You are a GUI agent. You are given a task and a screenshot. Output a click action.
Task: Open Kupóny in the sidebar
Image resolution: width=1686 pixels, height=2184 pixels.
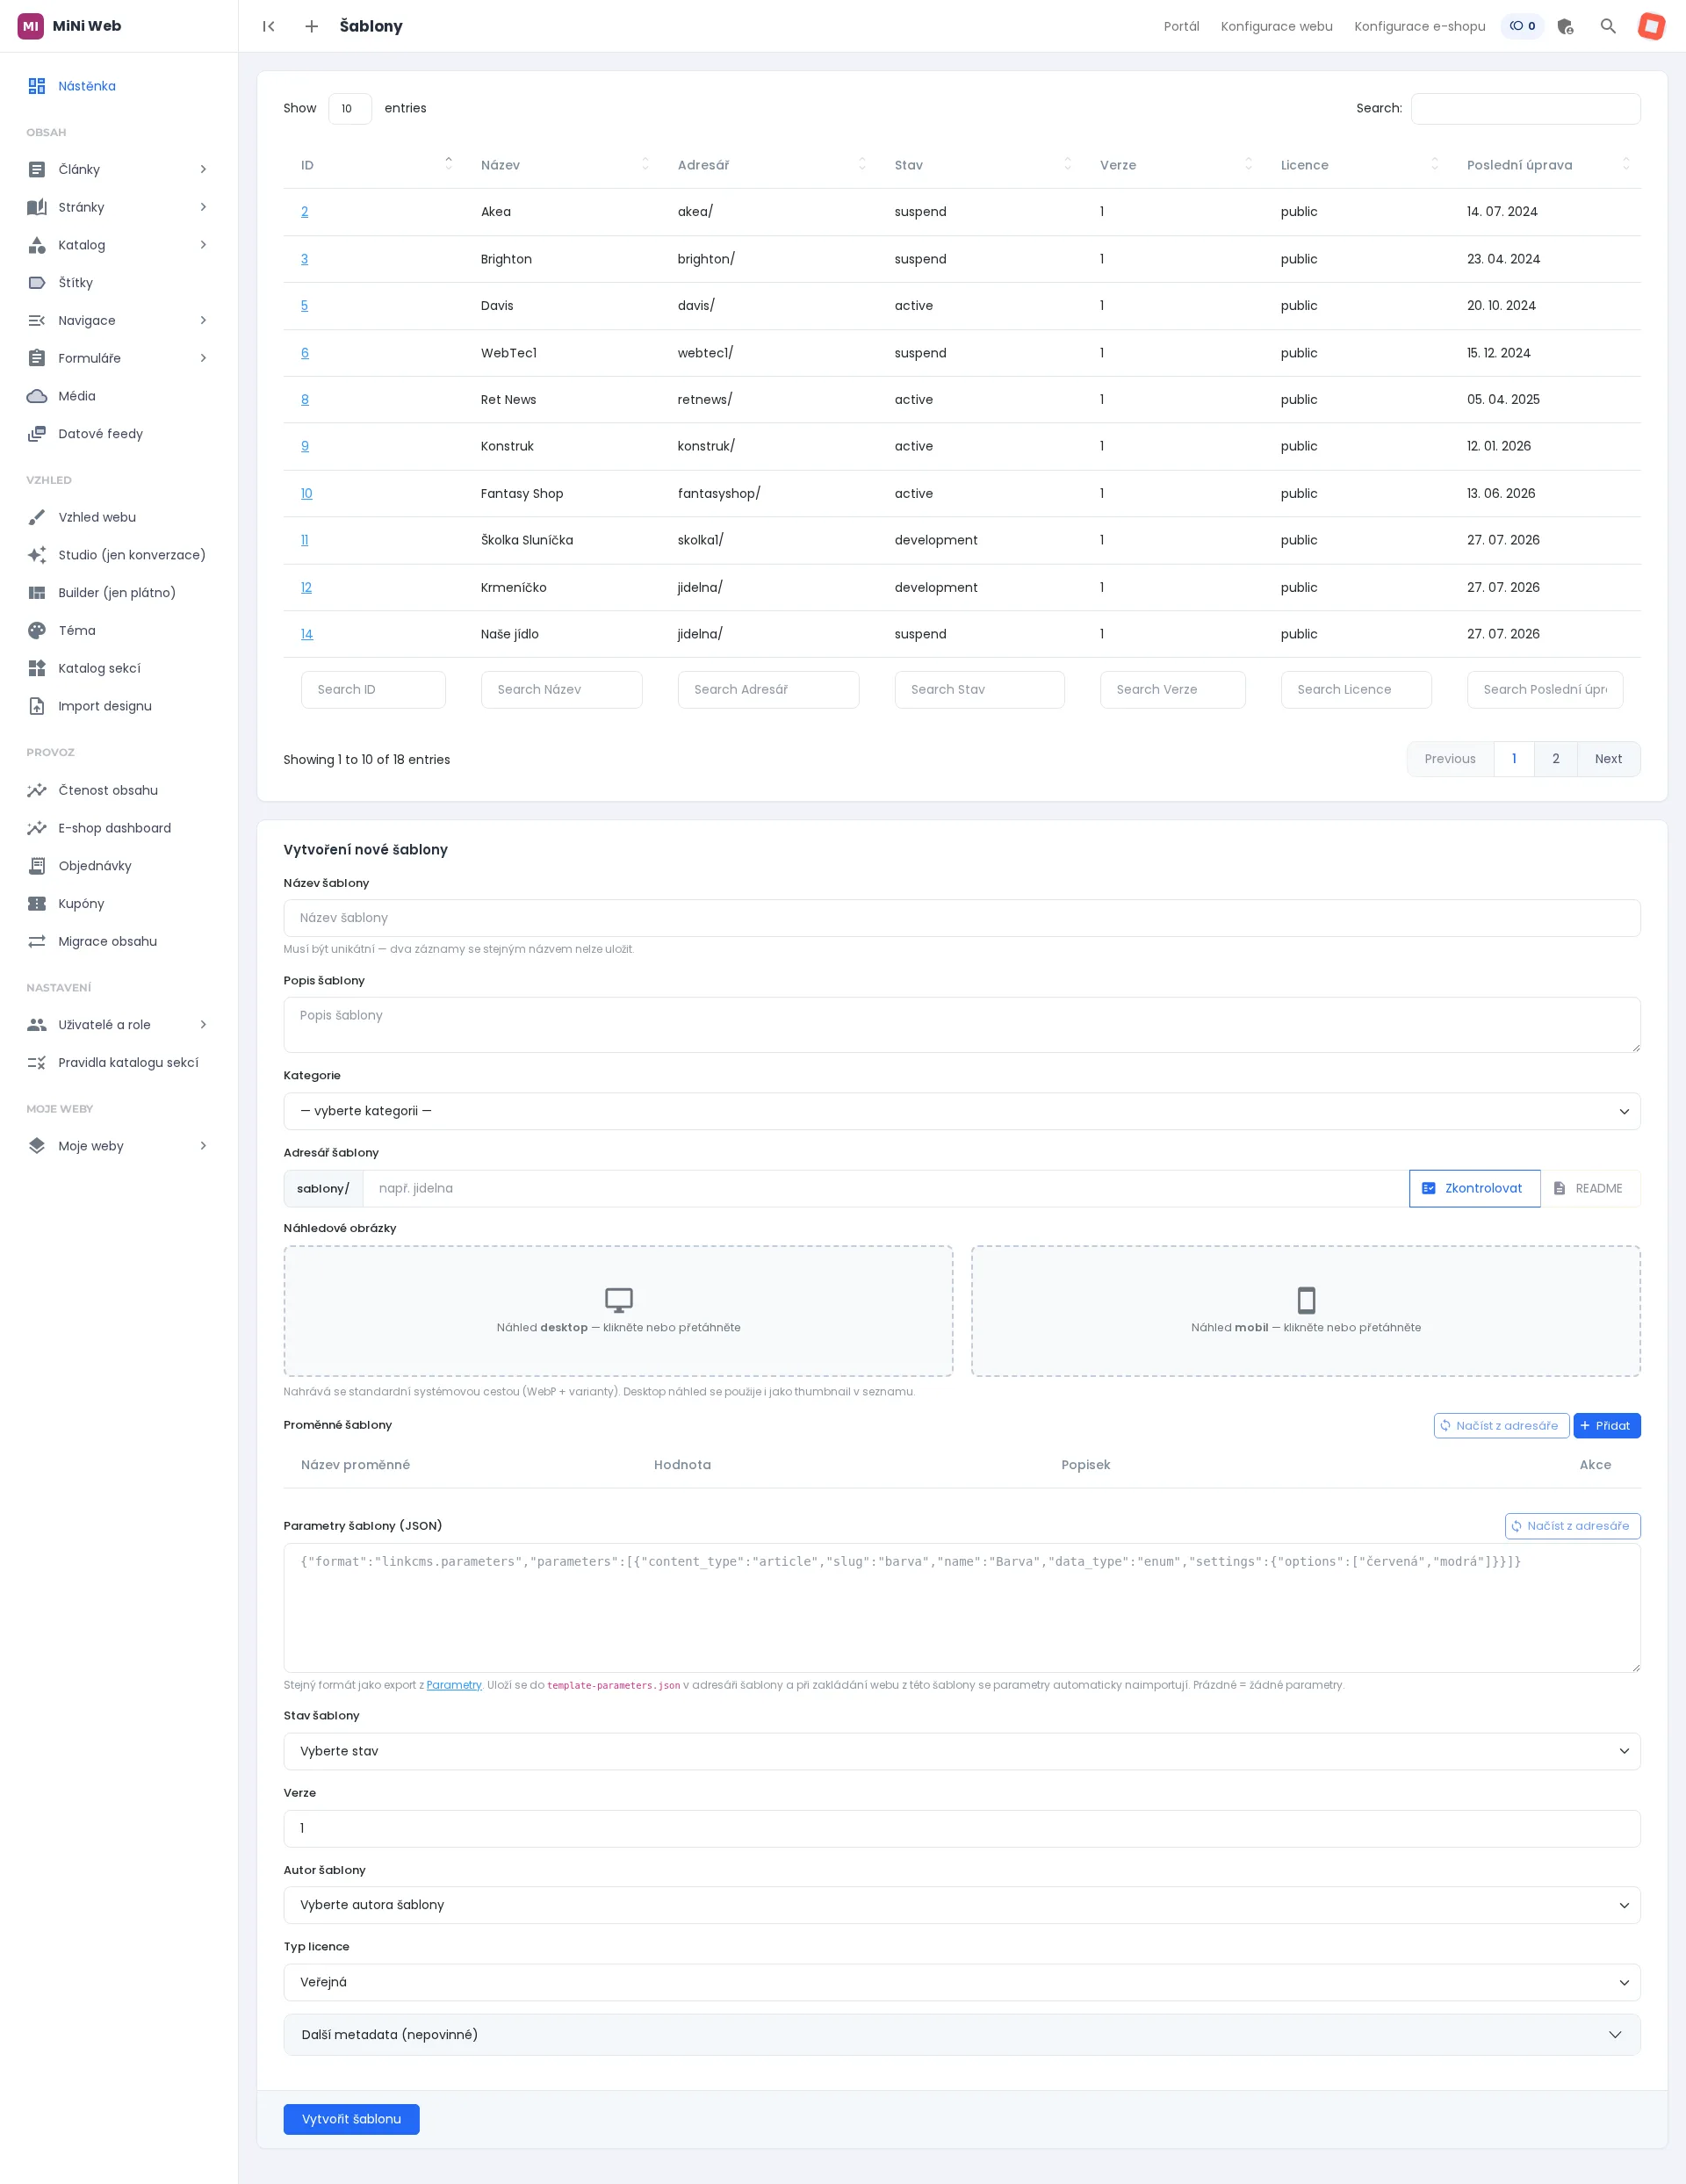(x=119, y=904)
